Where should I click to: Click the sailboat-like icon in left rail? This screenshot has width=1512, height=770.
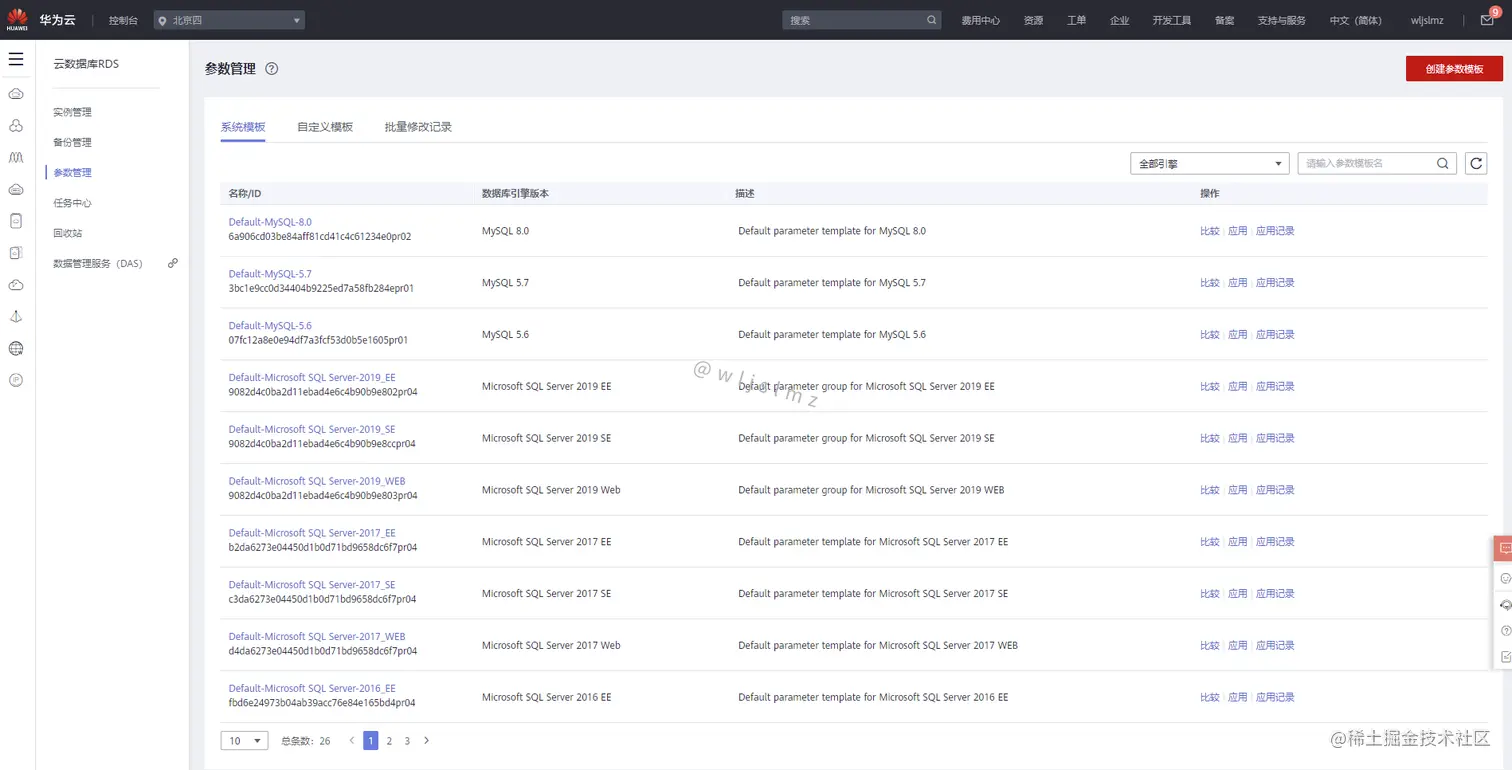(16, 316)
